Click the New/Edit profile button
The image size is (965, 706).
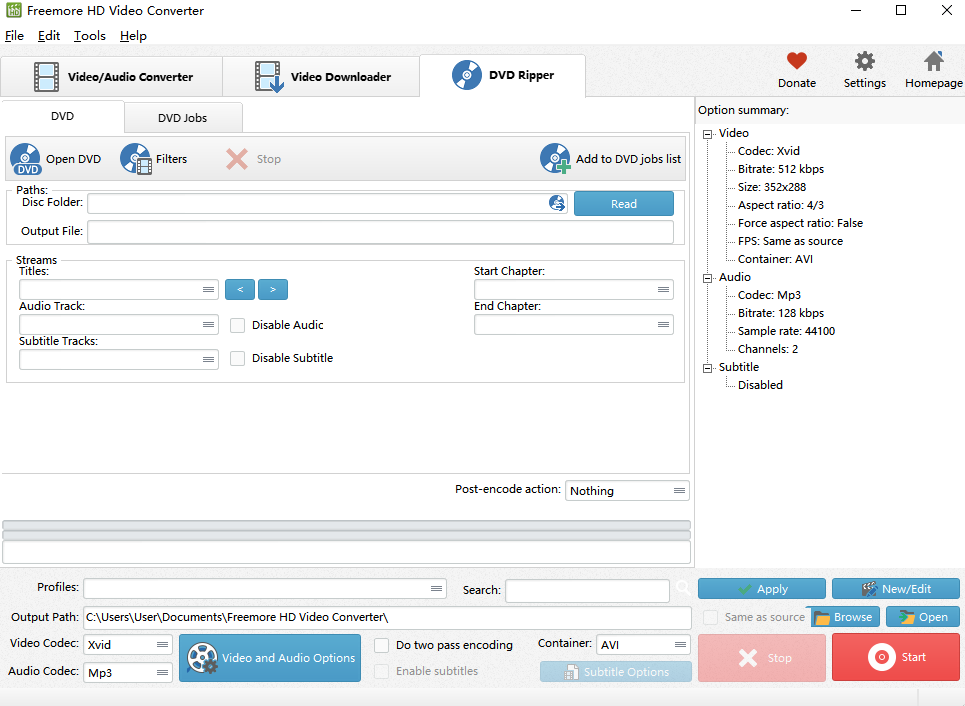click(895, 588)
